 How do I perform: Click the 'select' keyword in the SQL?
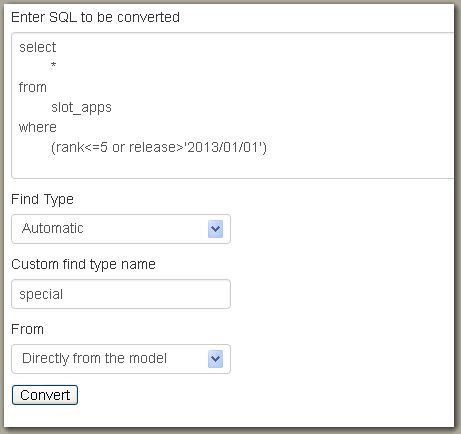[x=38, y=47]
